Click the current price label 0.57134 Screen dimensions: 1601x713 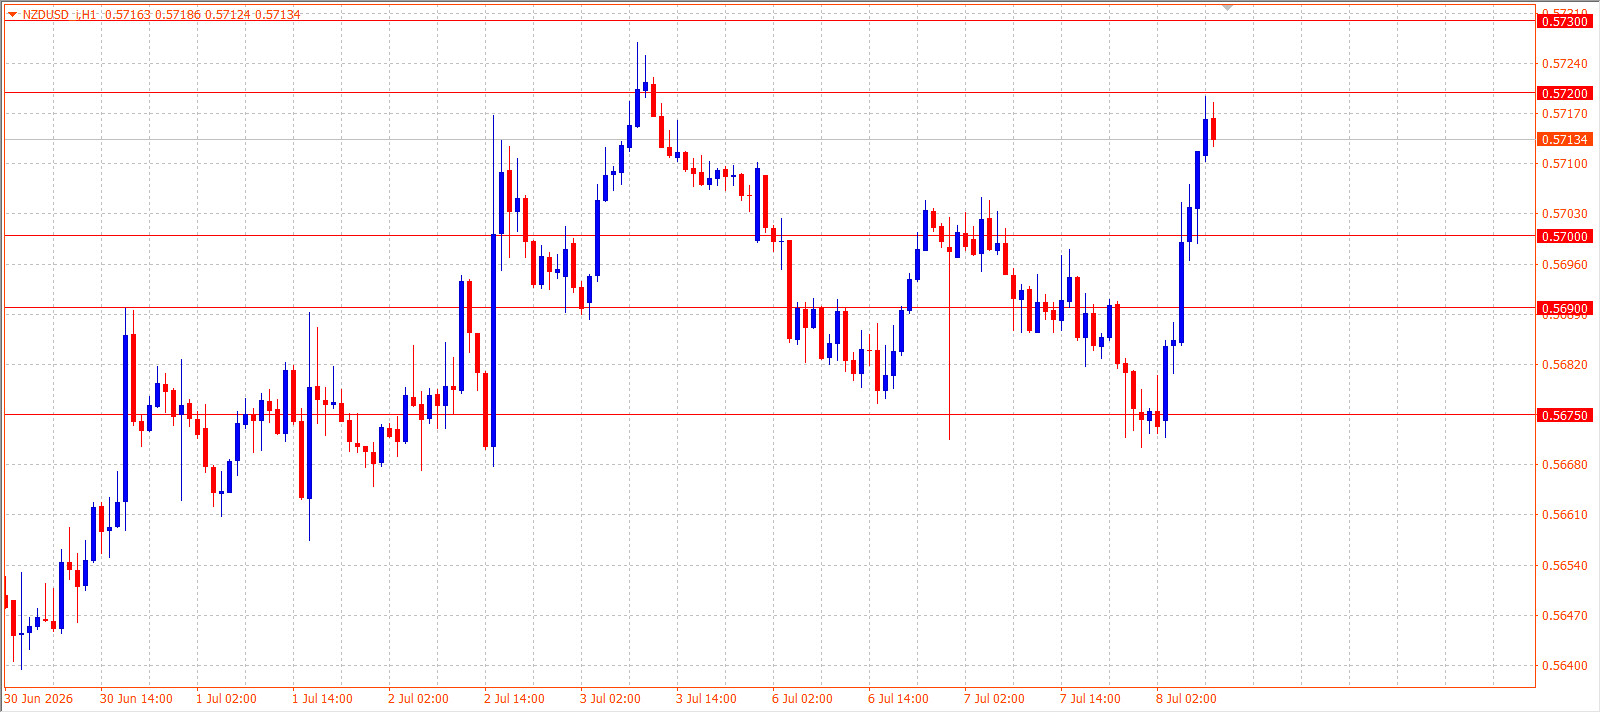(x=1564, y=139)
